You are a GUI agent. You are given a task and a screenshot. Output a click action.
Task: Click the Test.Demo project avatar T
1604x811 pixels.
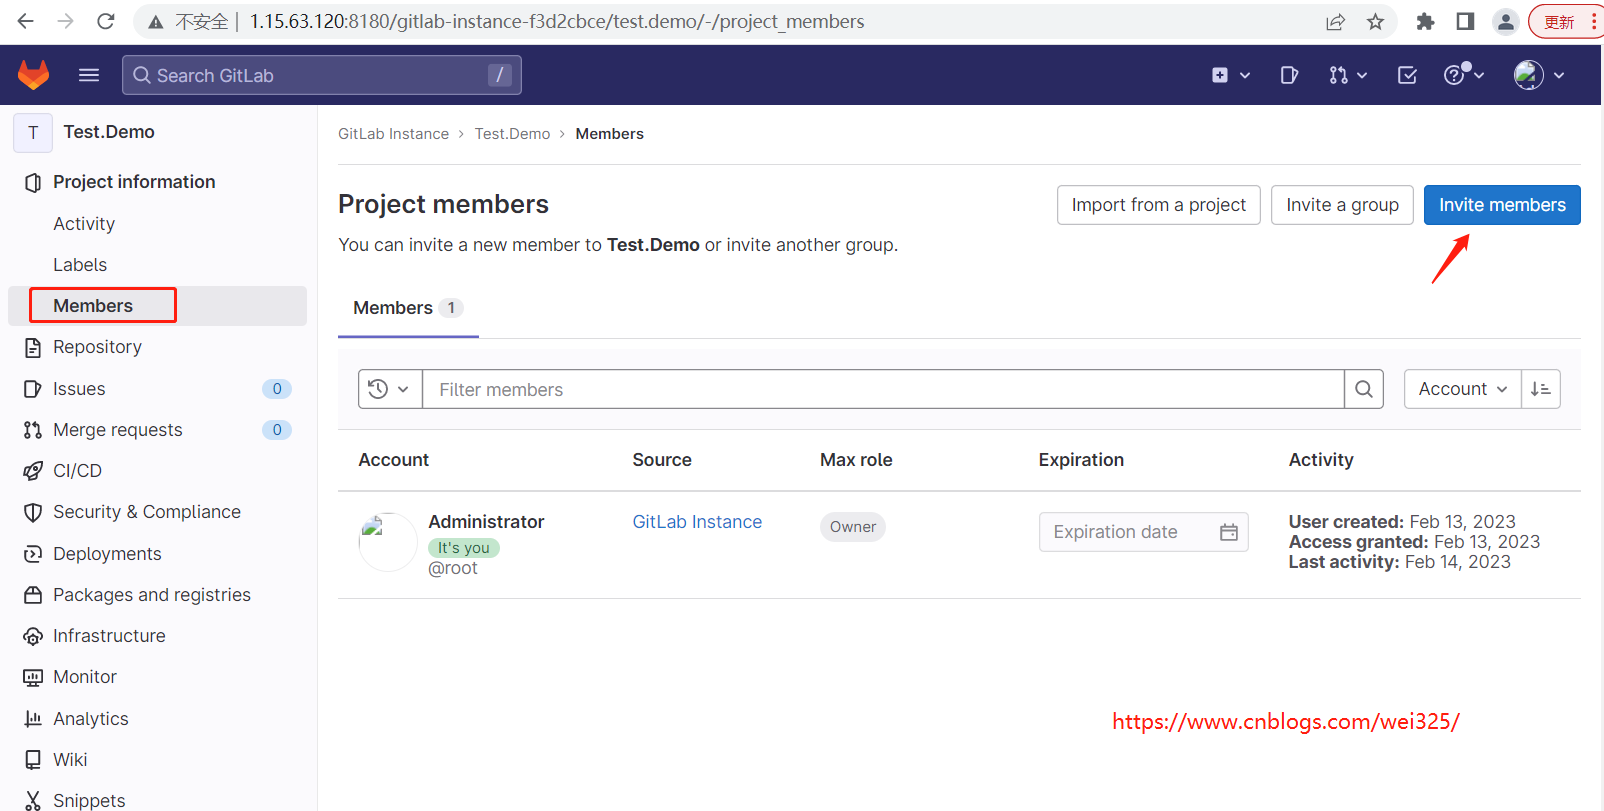click(x=33, y=132)
